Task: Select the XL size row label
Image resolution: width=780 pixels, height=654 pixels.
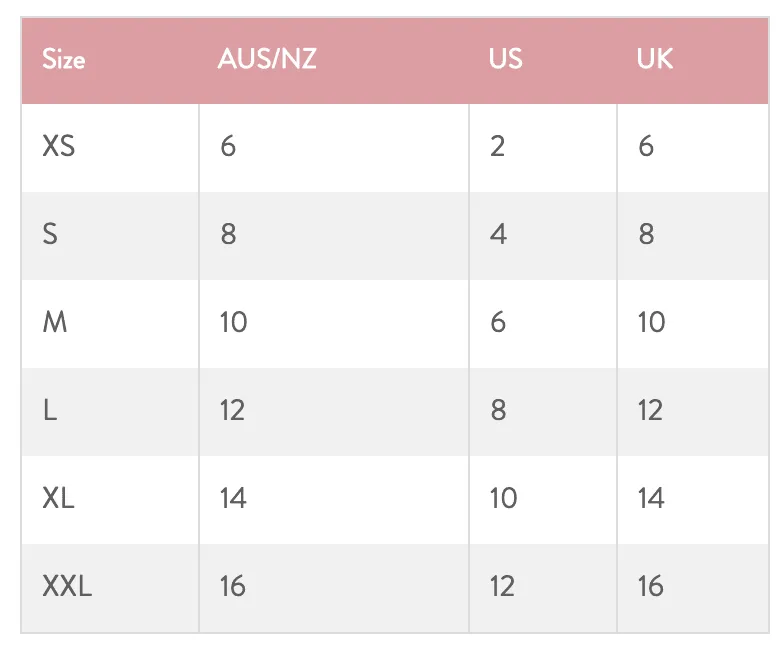Action: tap(58, 498)
